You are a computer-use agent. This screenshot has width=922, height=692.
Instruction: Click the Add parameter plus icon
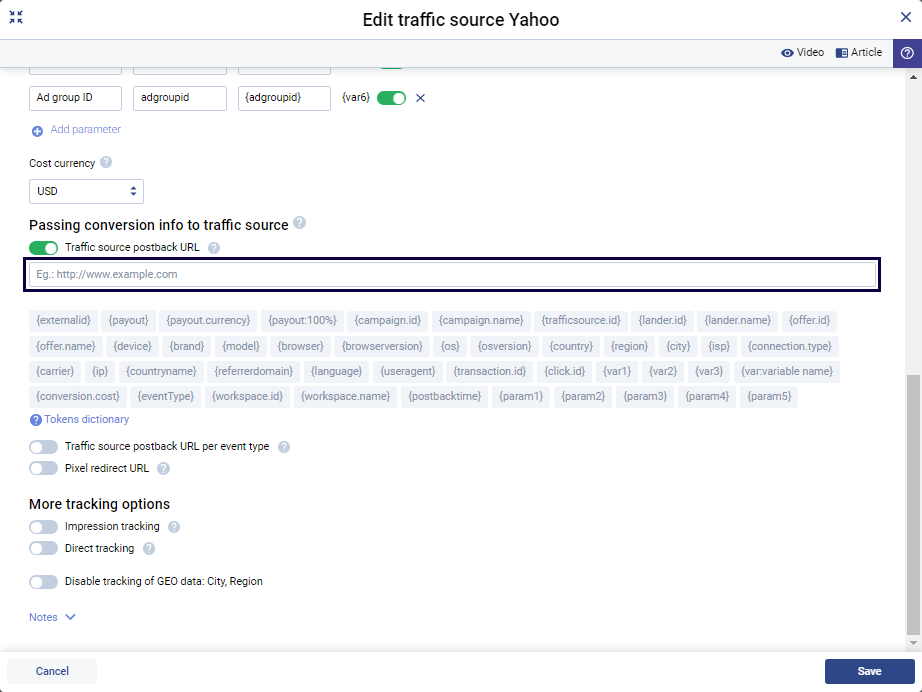coord(37,129)
